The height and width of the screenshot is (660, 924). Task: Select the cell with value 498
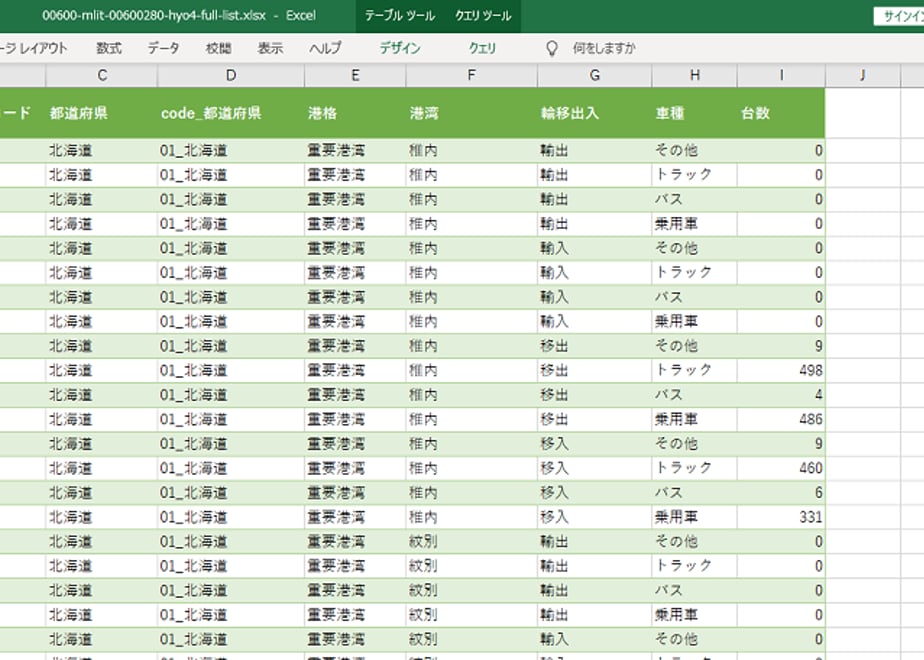[781, 371]
